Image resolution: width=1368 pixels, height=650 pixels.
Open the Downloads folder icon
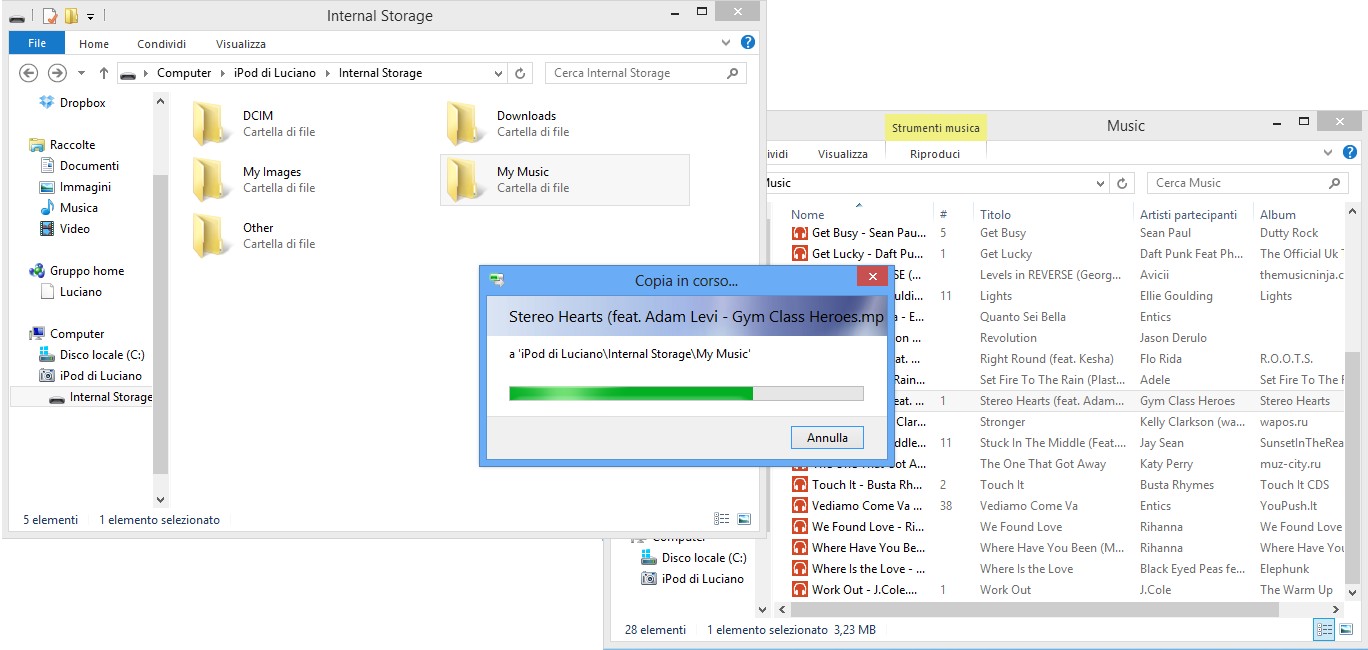point(465,123)
